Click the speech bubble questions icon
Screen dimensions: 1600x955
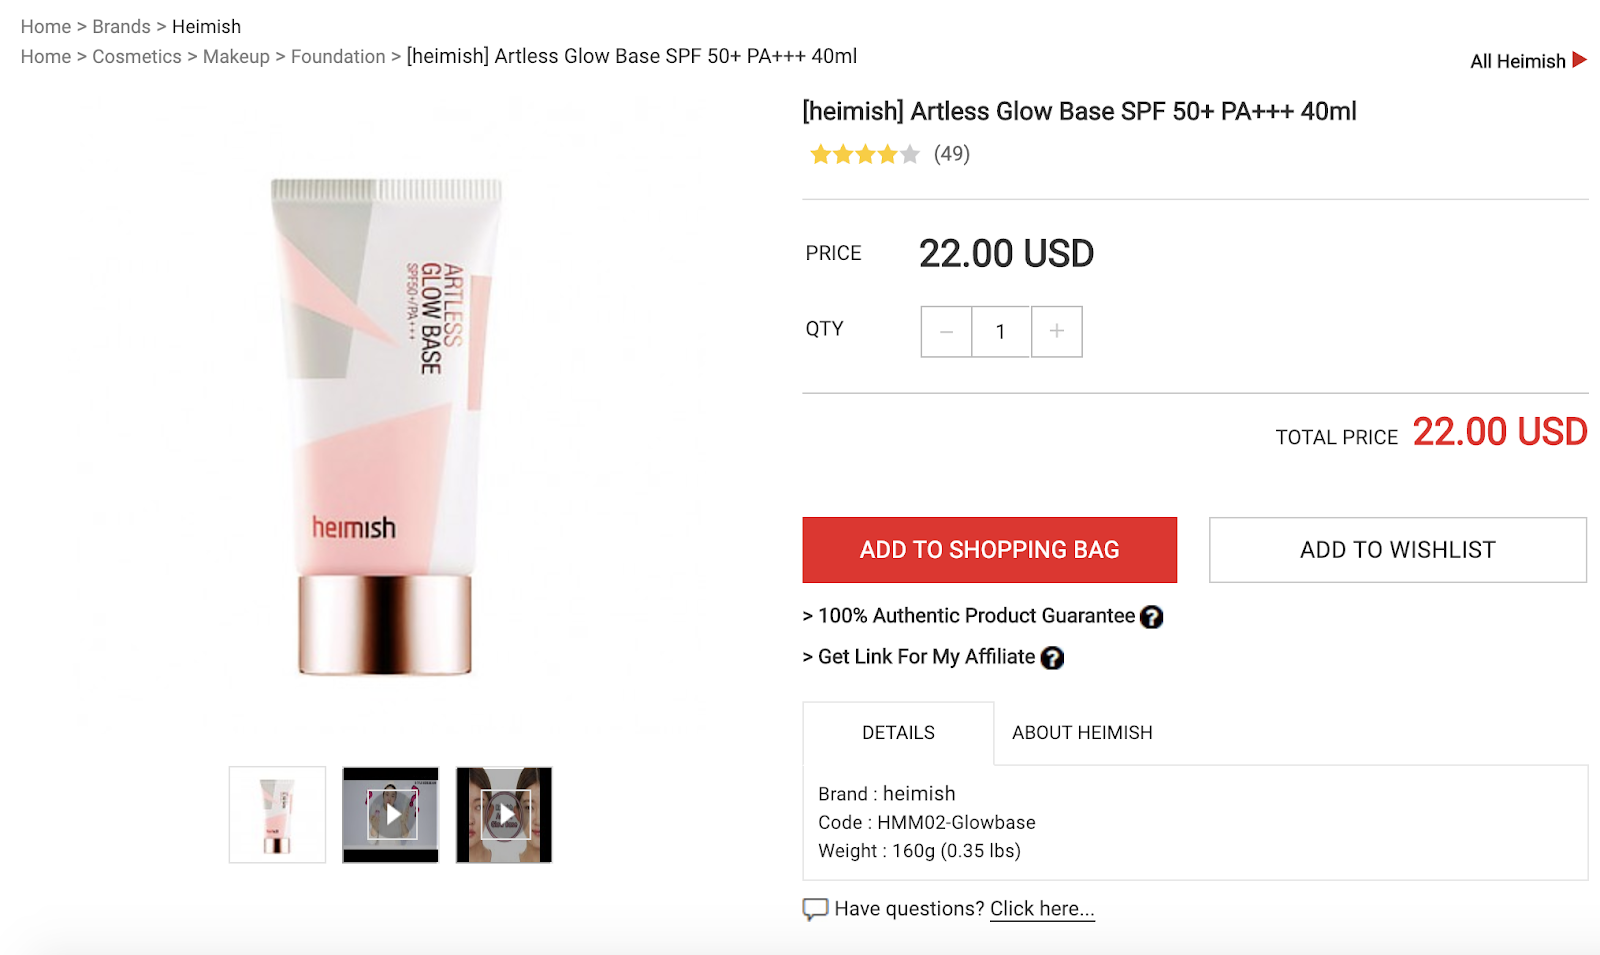point(815,909)
